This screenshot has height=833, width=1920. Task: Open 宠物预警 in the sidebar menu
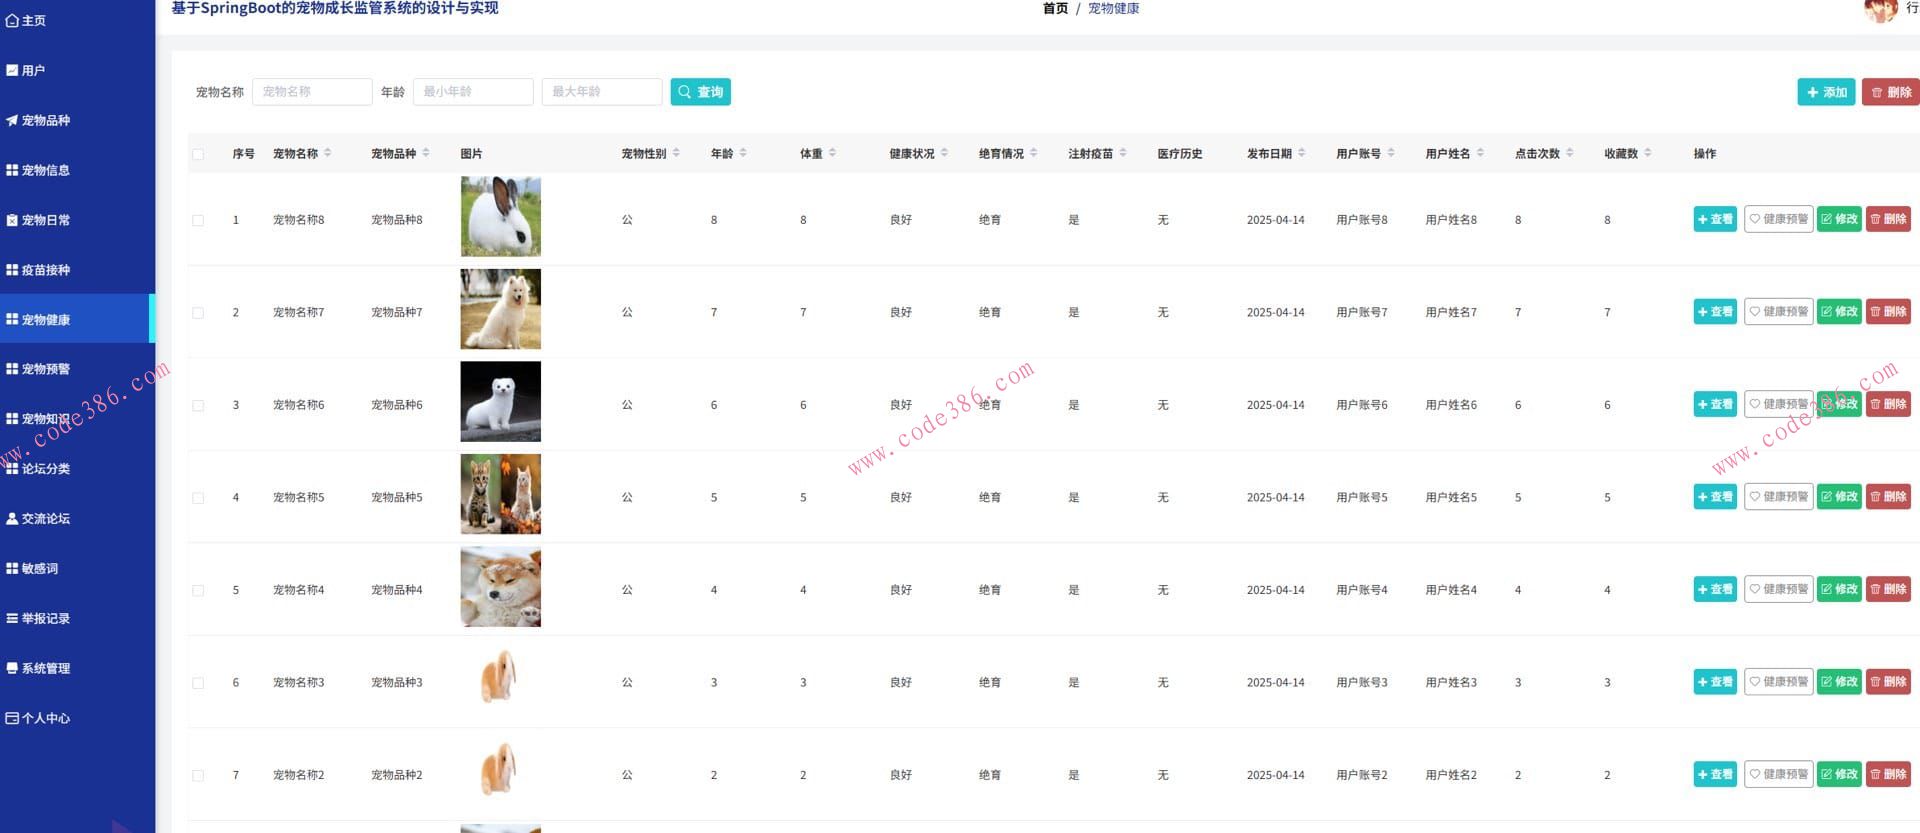(46, 369)
